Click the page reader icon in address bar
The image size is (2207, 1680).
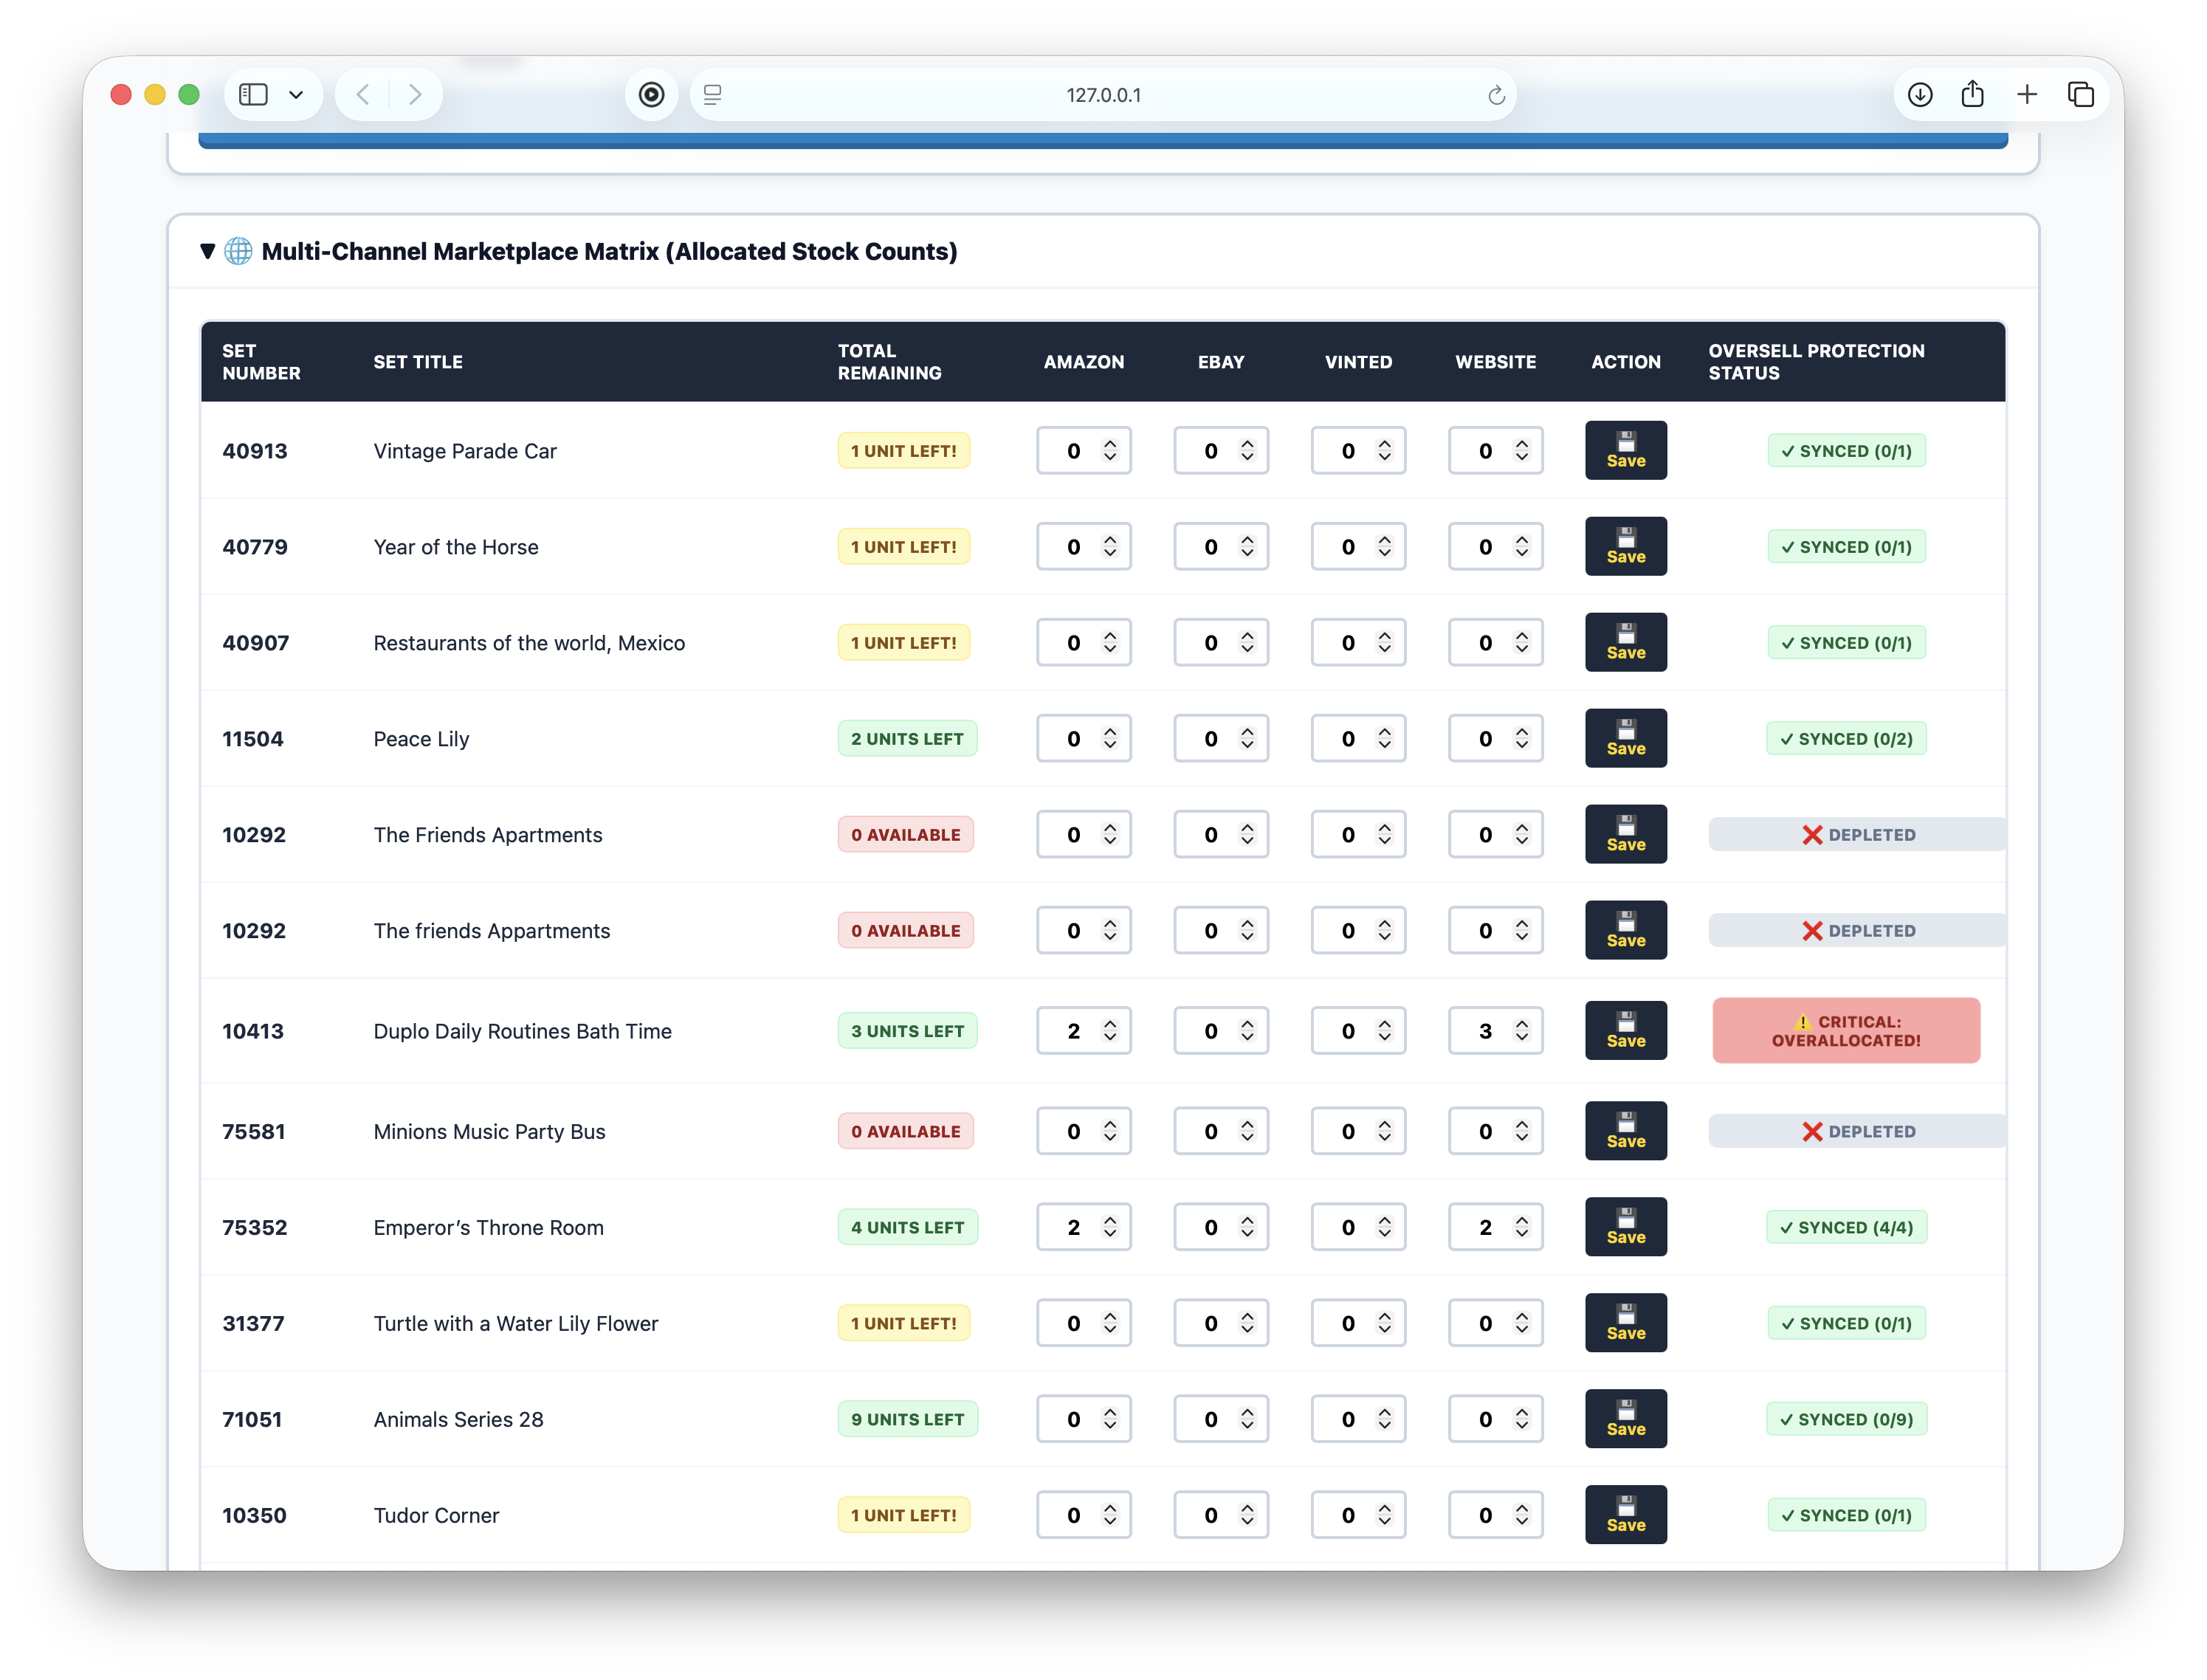click(712, 95)
